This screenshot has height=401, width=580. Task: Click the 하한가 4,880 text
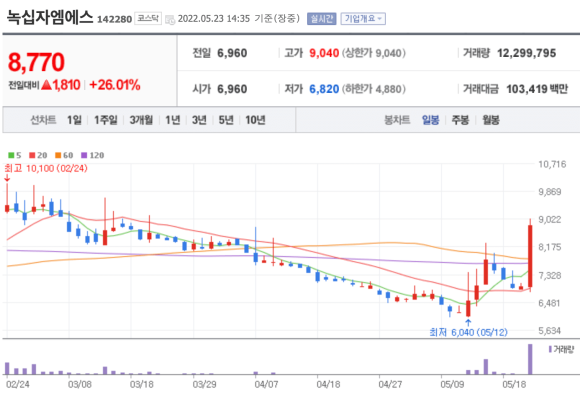click(x=374, y=89)
